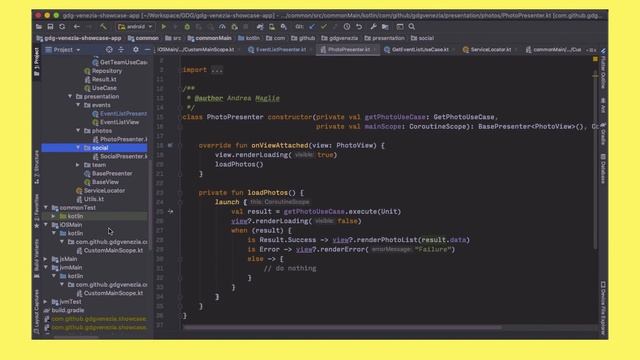Collapse the photos folder arrow

coord(78,131)
